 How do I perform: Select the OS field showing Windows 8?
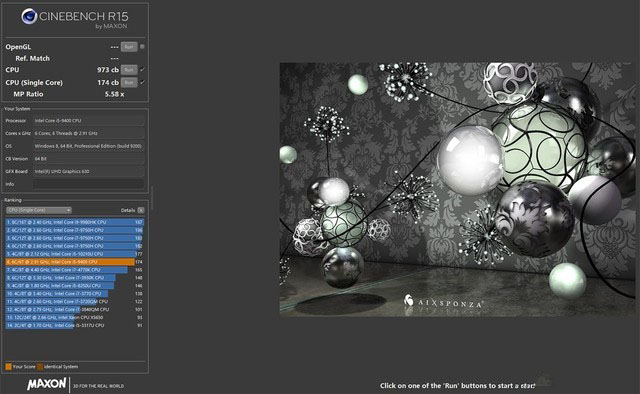tap(89, 146)
